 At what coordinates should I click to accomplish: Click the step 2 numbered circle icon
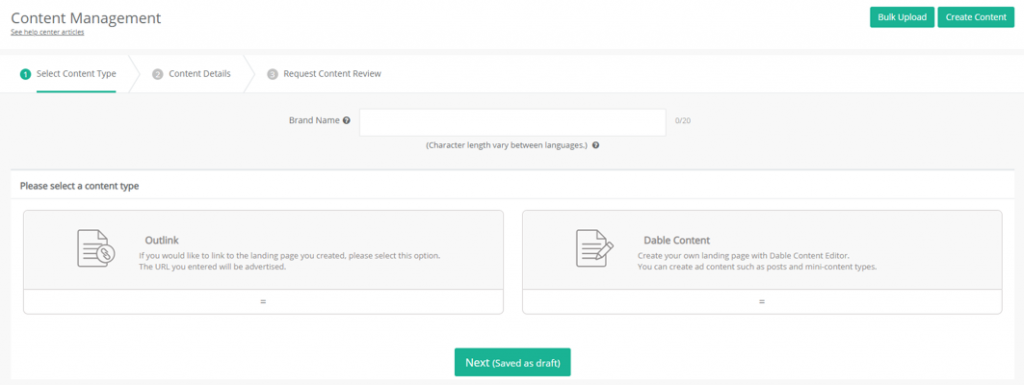tap(157, 74)
